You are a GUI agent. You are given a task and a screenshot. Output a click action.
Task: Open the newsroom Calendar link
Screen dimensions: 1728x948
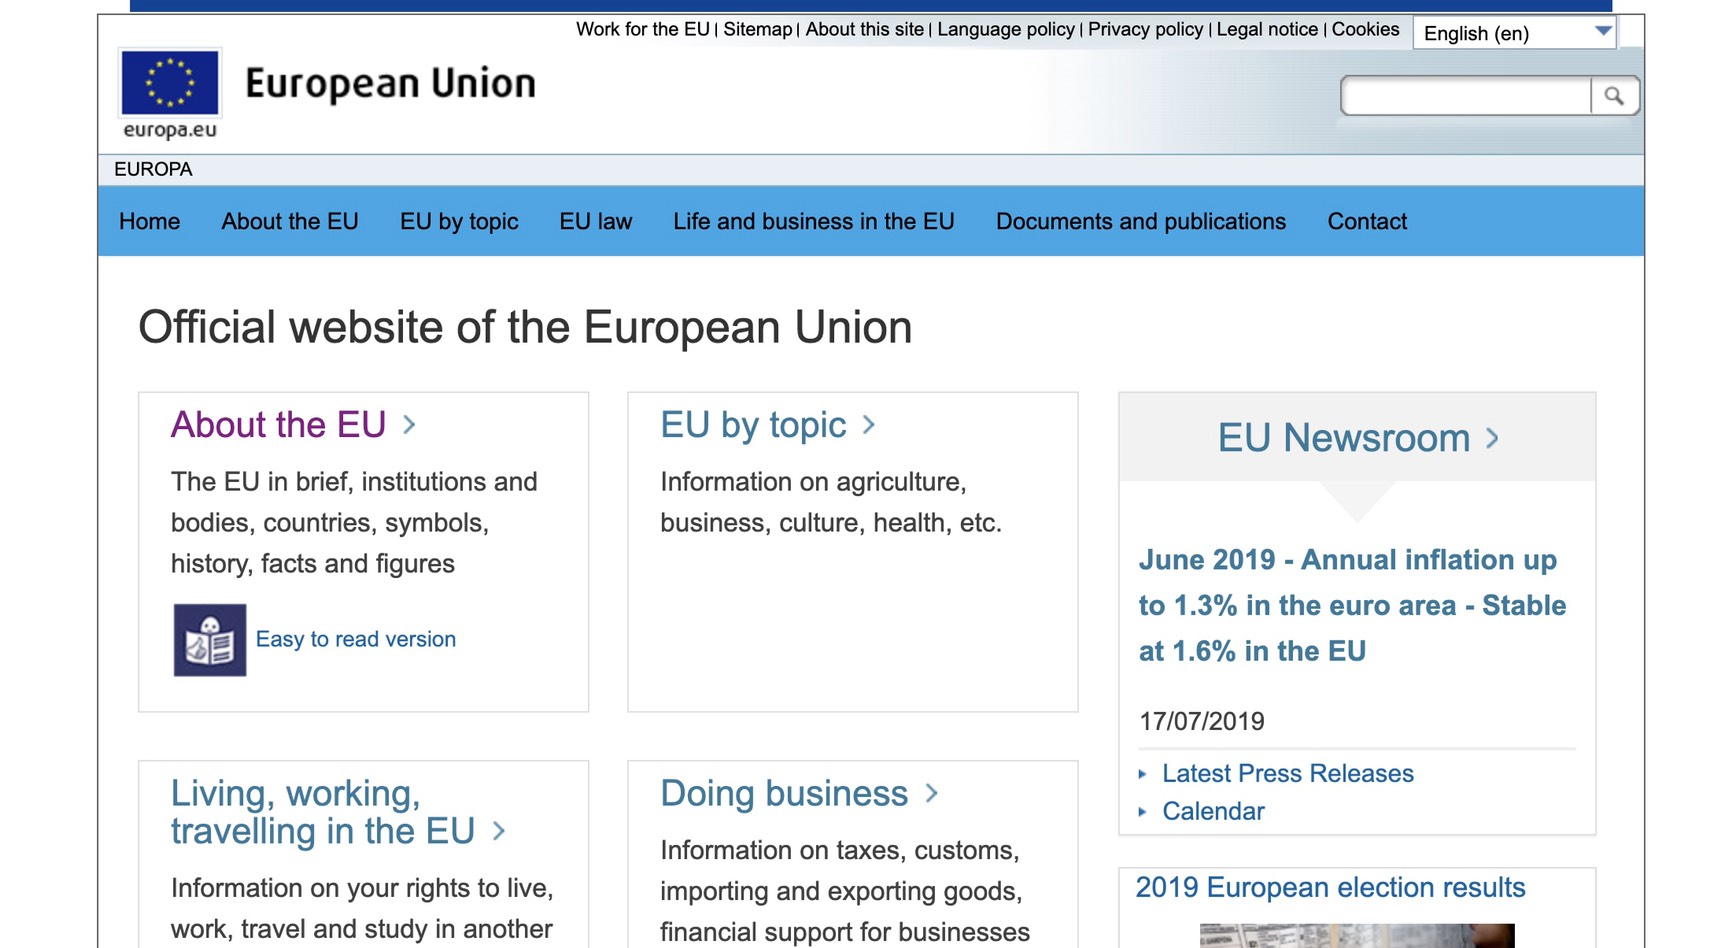coord(1213,811)
